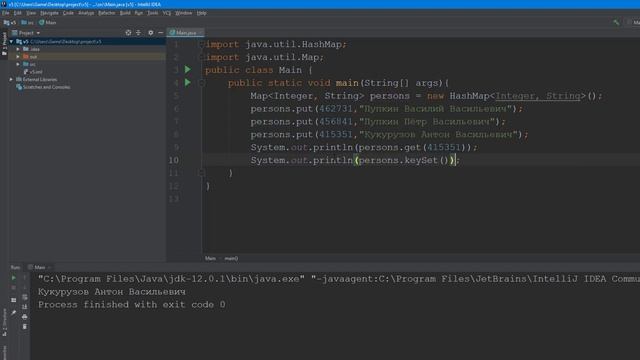Screen dimensions: 640x360
Task: Toggle the Structure side tool button
Action: click(4, 322)
